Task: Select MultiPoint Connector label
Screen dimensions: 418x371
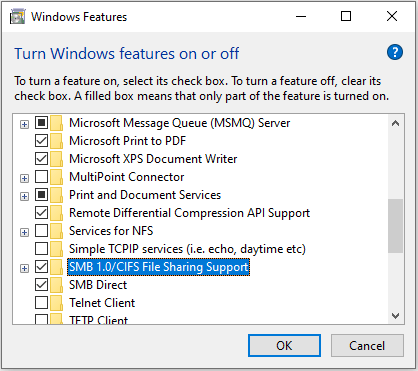Action: tap(126, 177)
